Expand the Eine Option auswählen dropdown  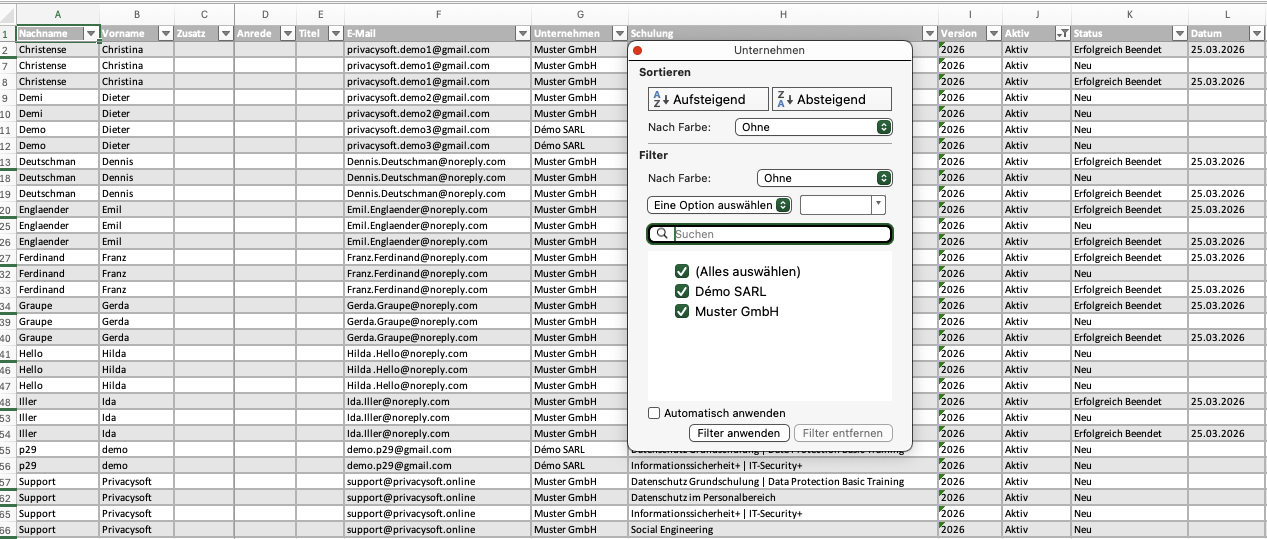pos(719,204)
